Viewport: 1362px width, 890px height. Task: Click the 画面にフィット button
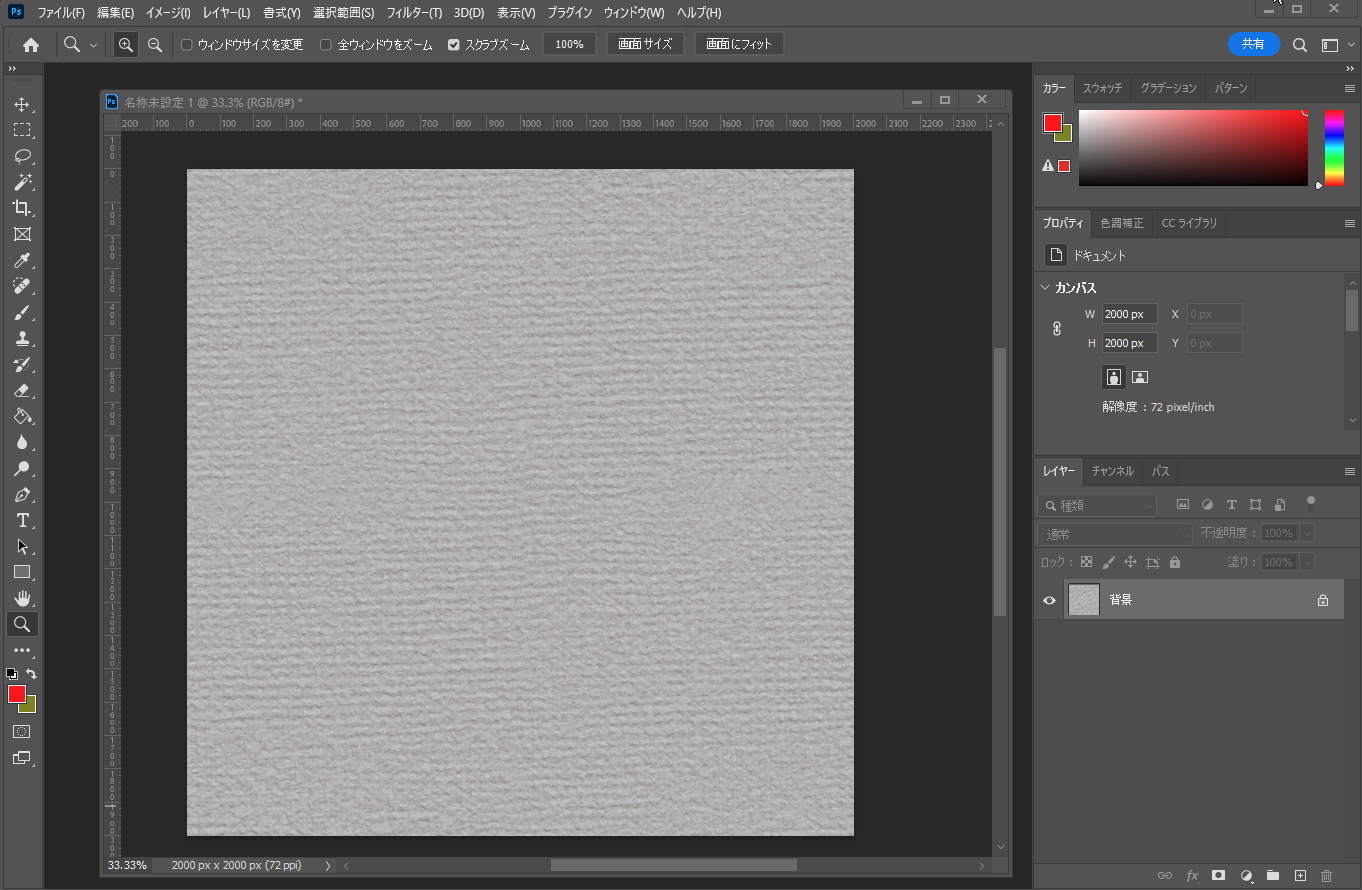click(739, 44)
